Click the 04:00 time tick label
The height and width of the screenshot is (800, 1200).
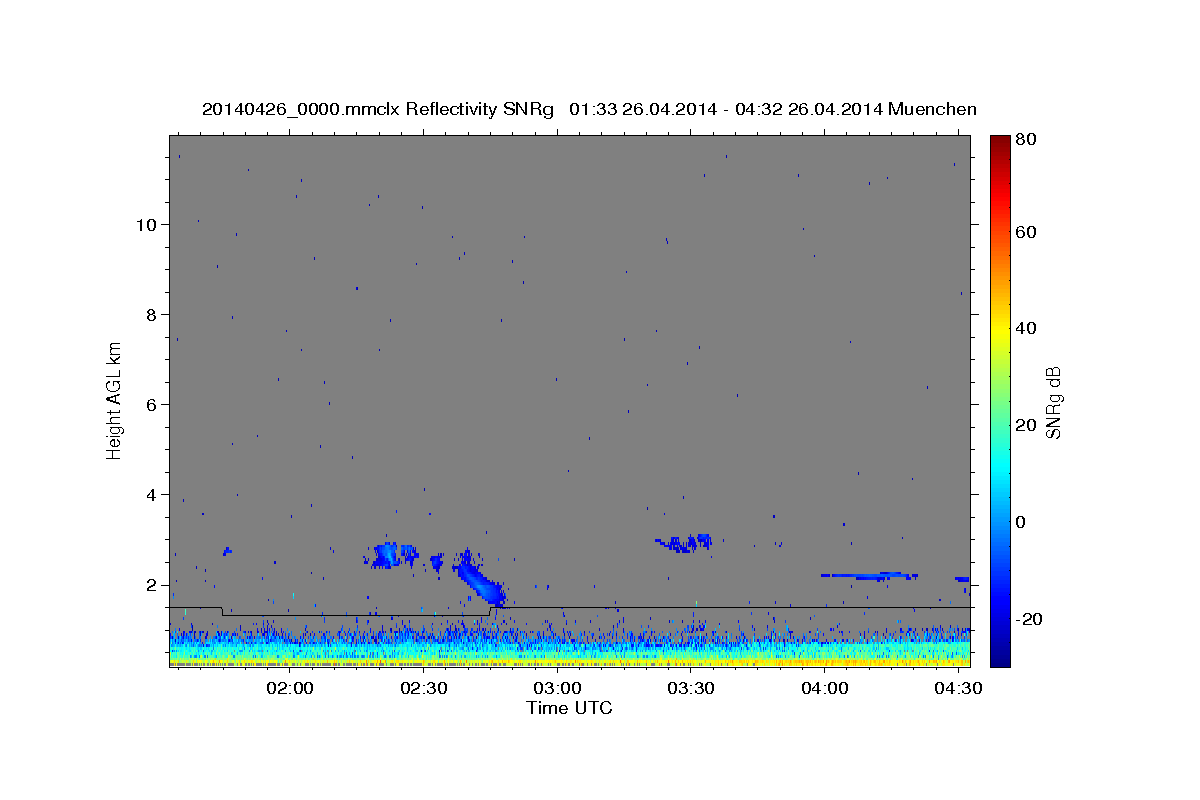824,689
